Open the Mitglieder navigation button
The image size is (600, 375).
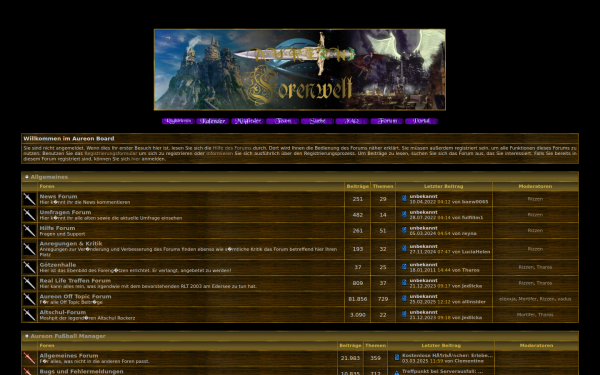coord(248,121)
